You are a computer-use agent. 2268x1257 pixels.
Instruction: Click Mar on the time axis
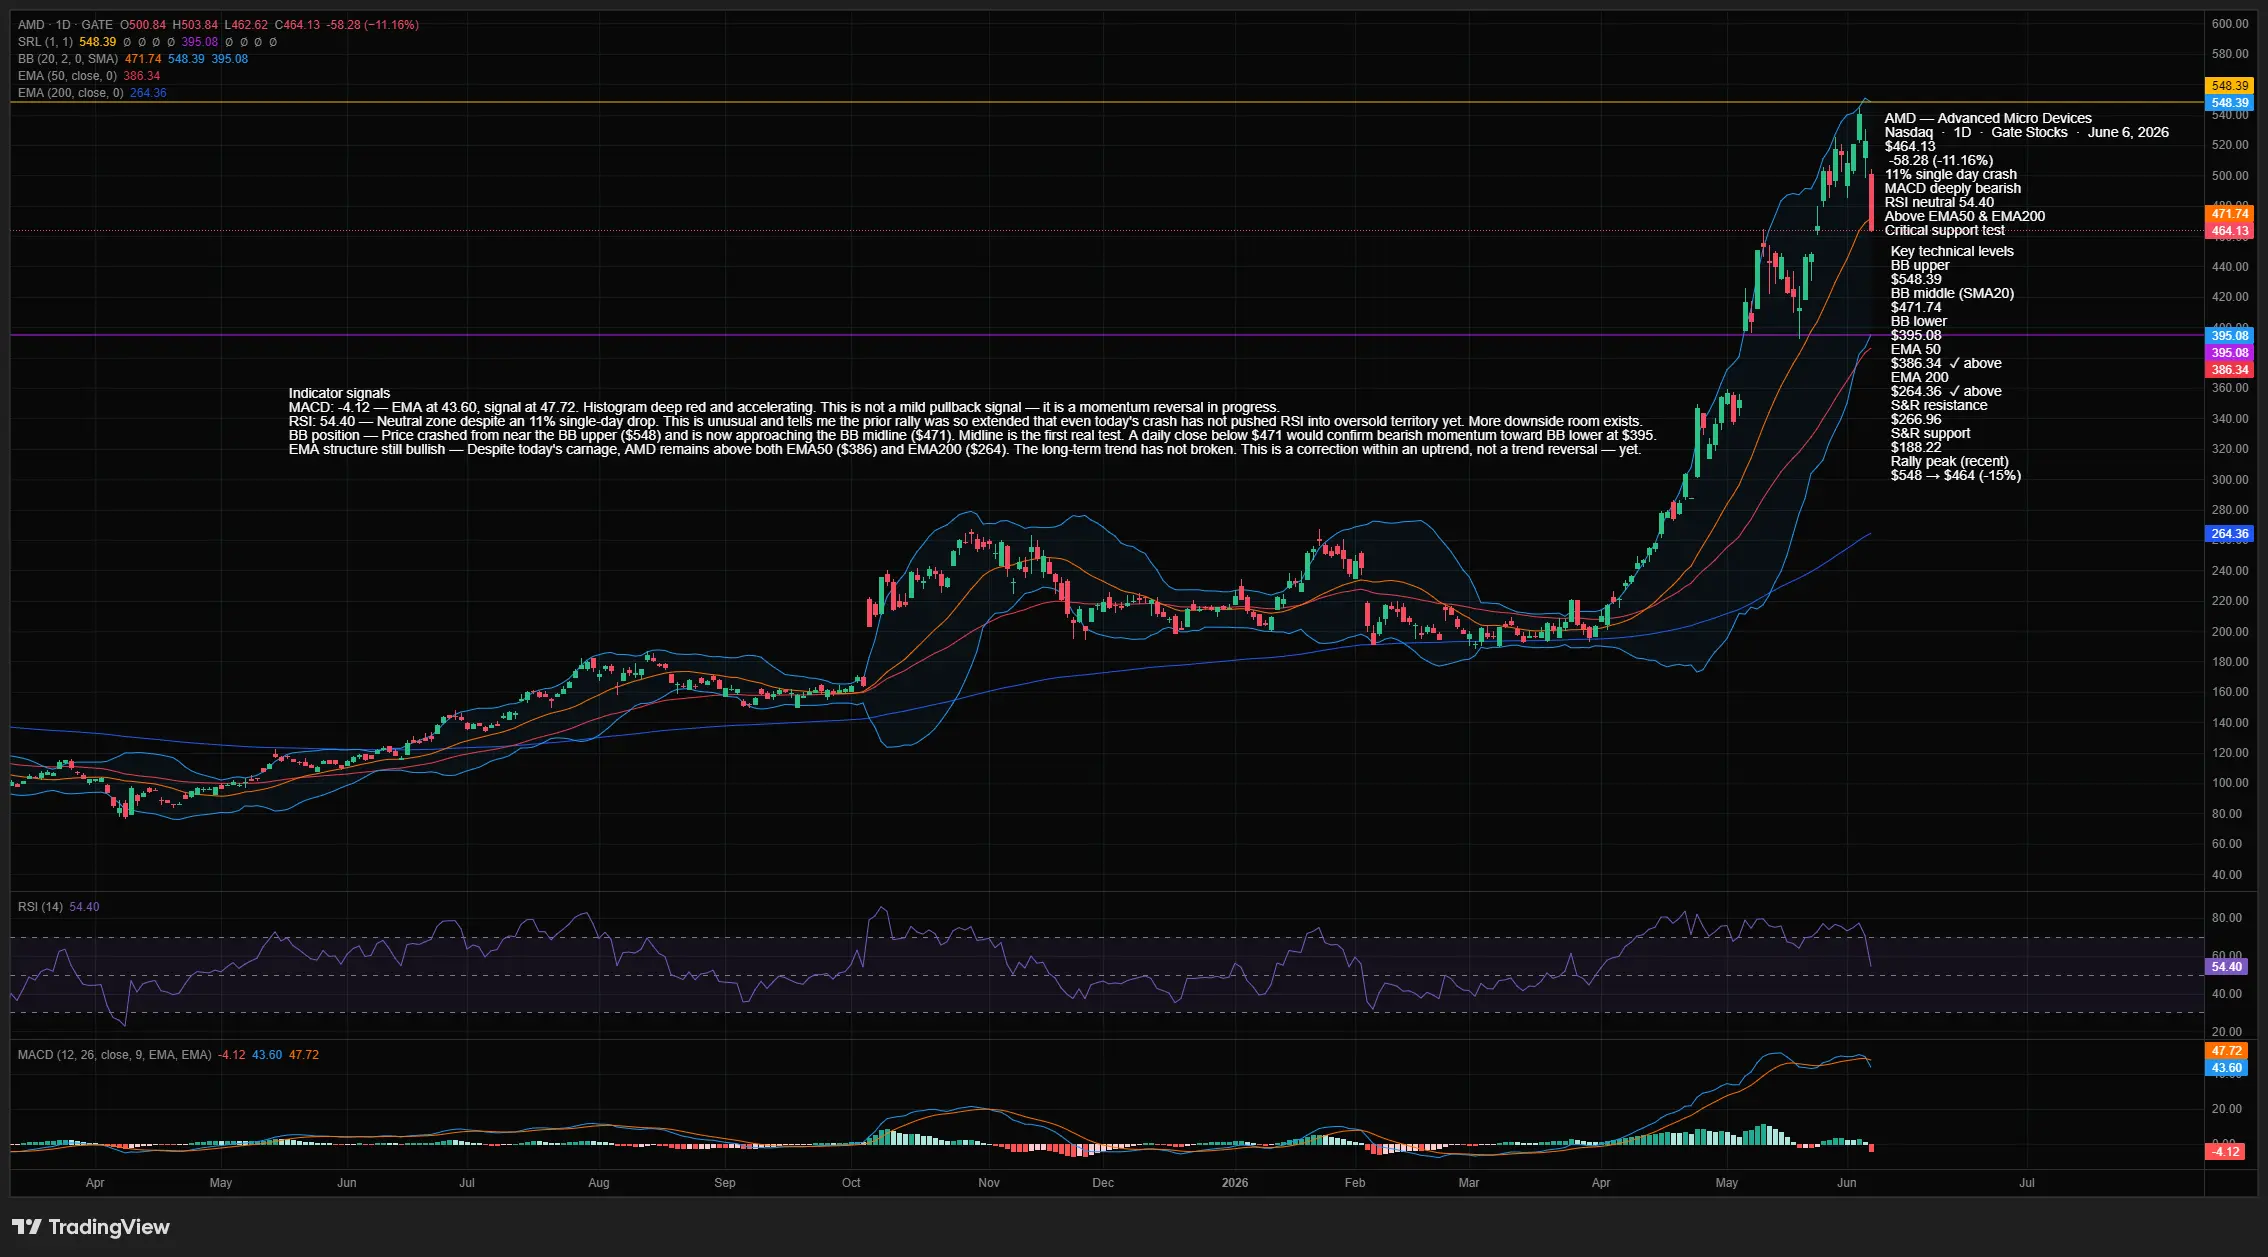[x=1469, y=1183]
